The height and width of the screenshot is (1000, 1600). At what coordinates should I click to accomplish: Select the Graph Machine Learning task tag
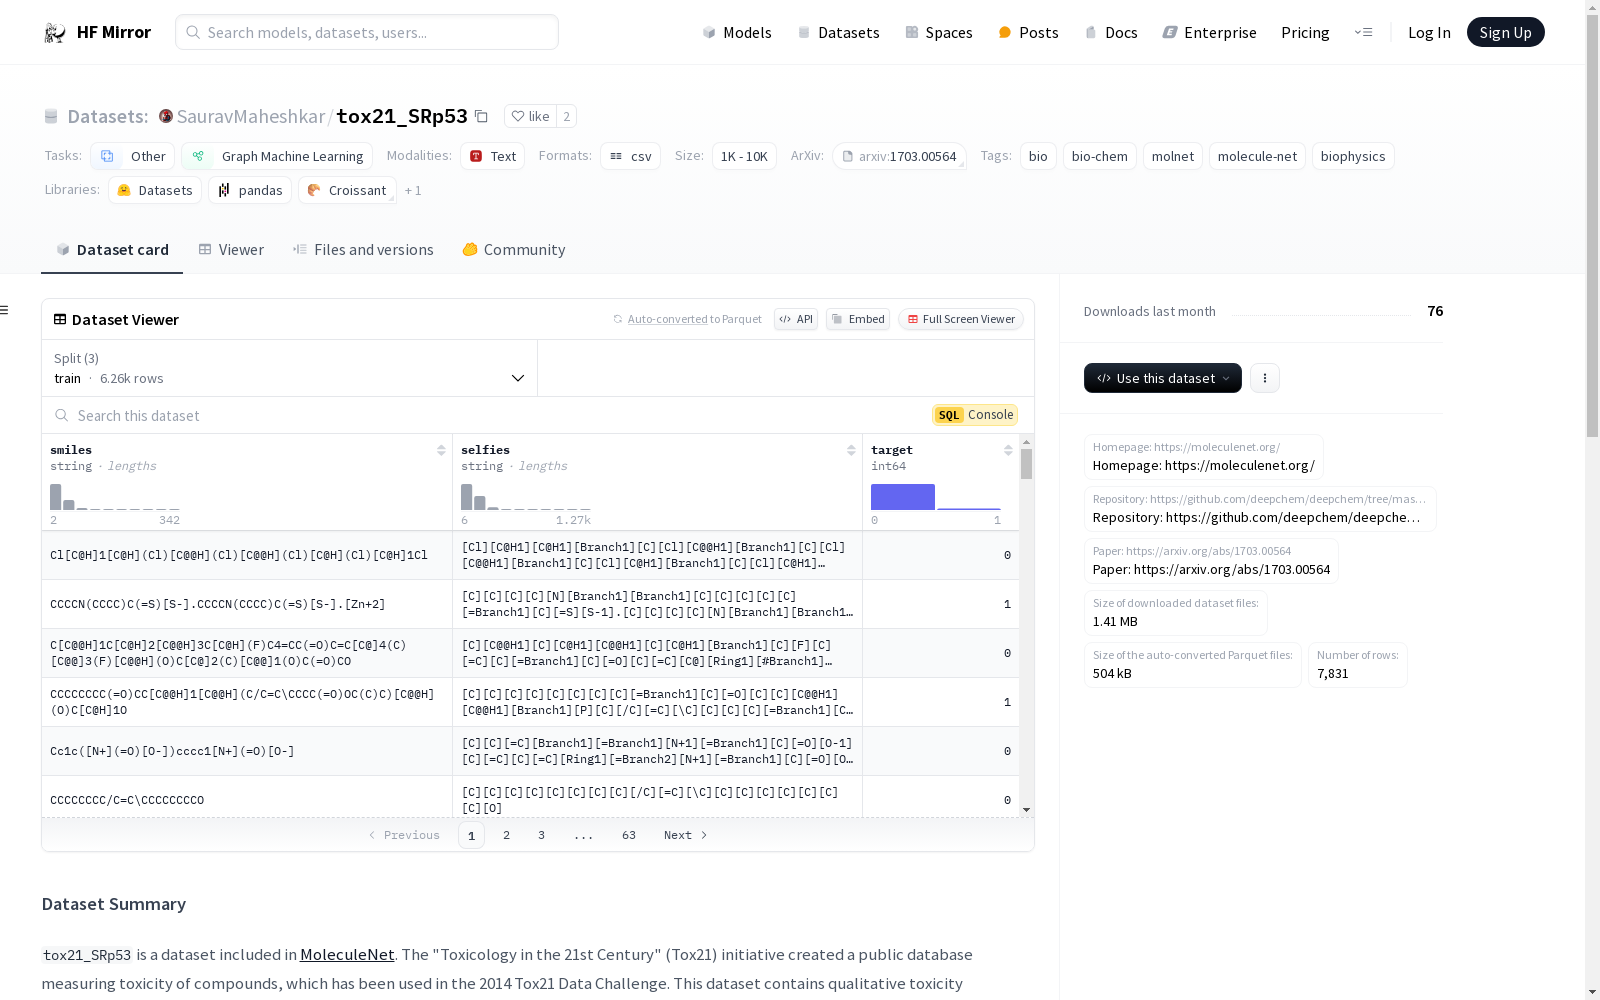(277, 156)
